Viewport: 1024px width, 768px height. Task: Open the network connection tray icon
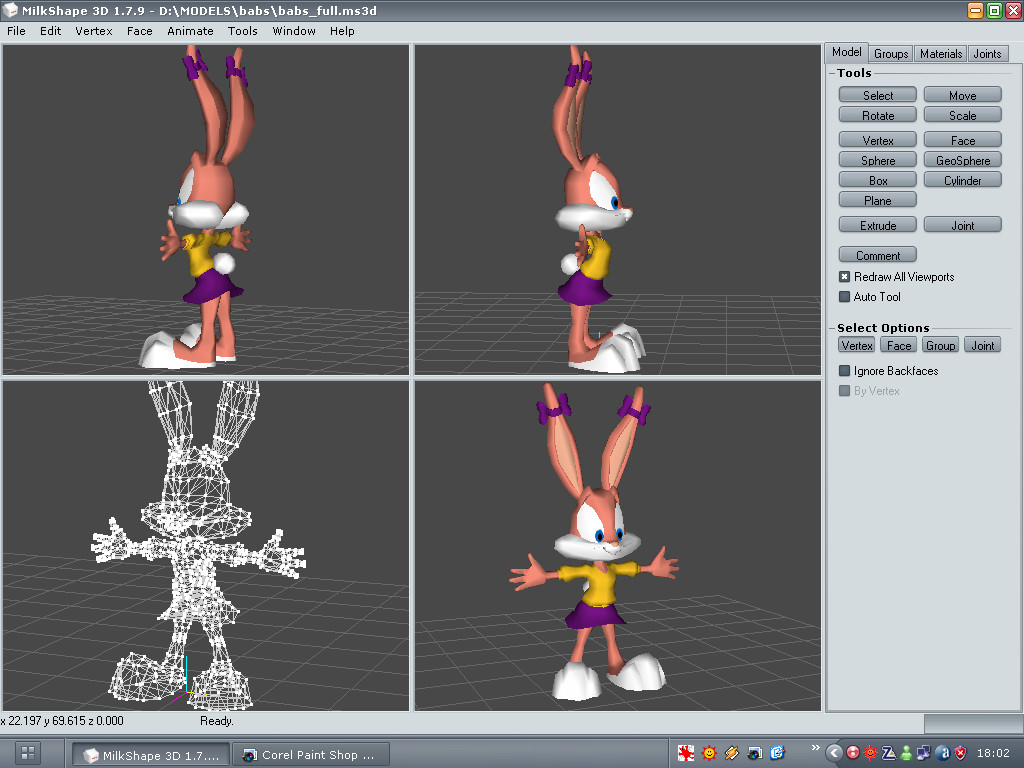924,753
